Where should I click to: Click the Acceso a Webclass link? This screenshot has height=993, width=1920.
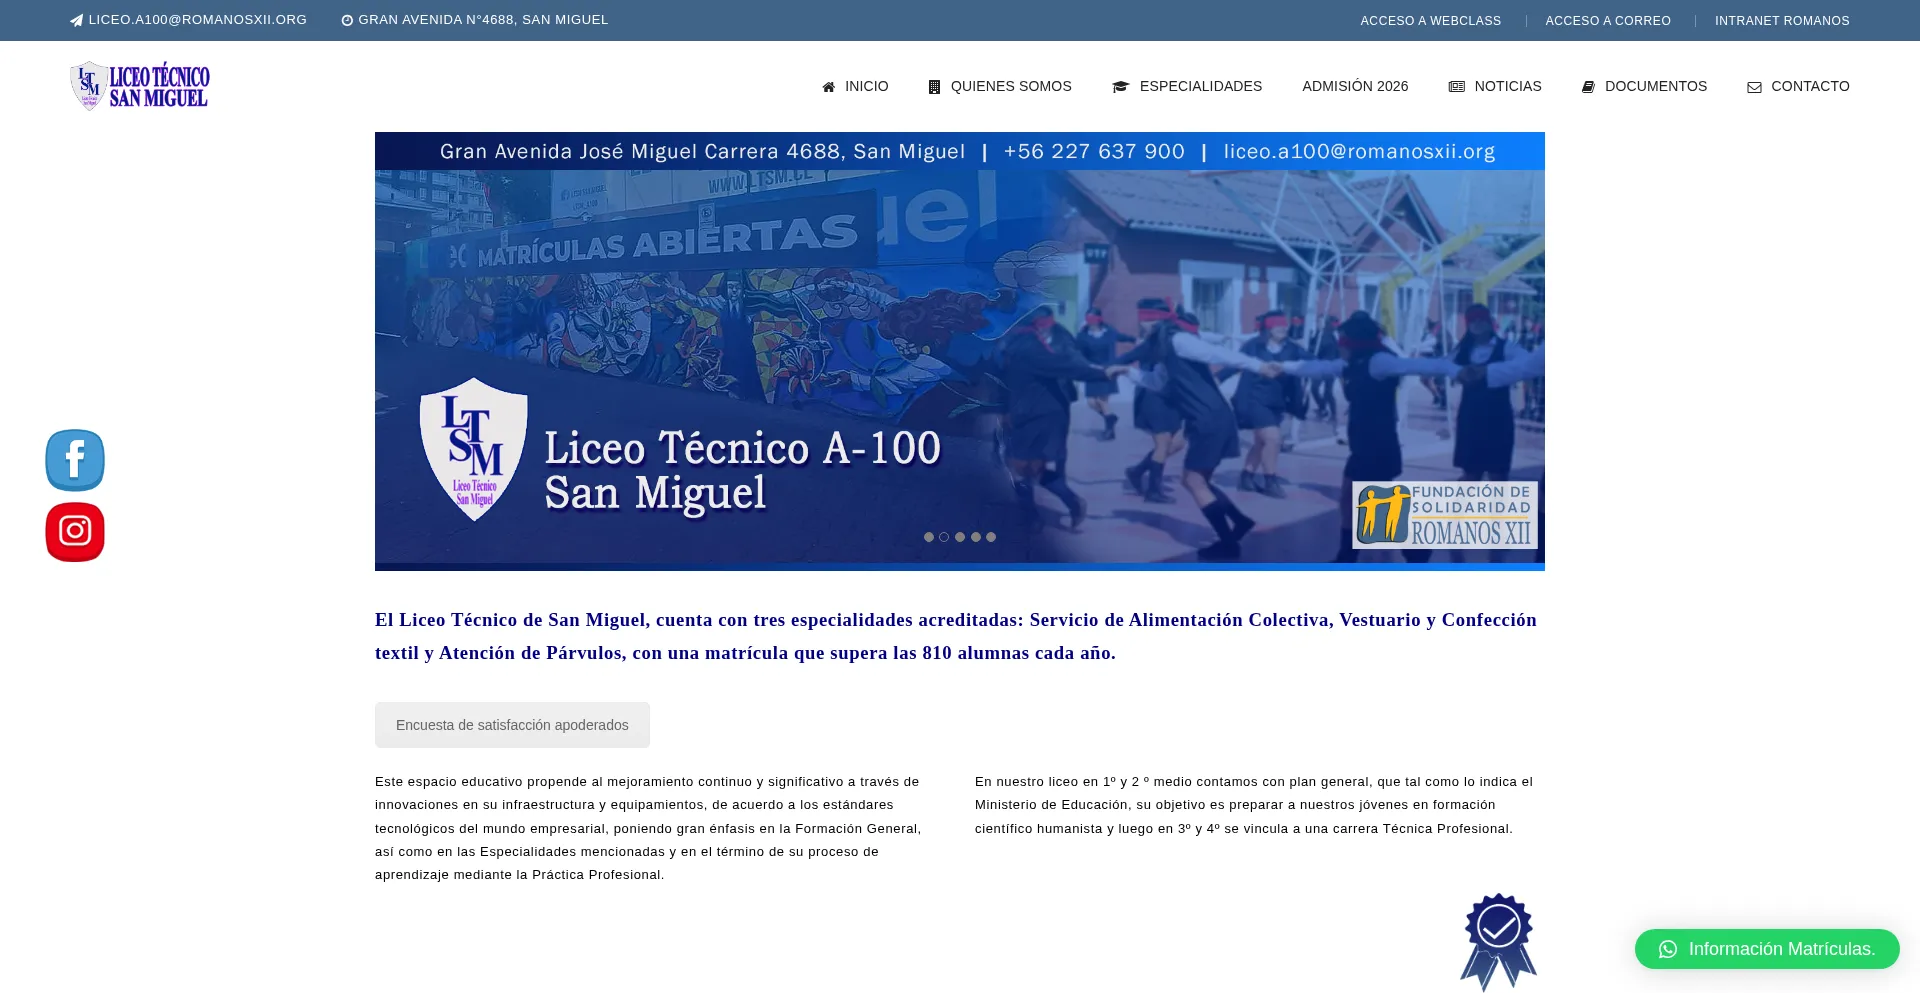[x=1431, y=21]
